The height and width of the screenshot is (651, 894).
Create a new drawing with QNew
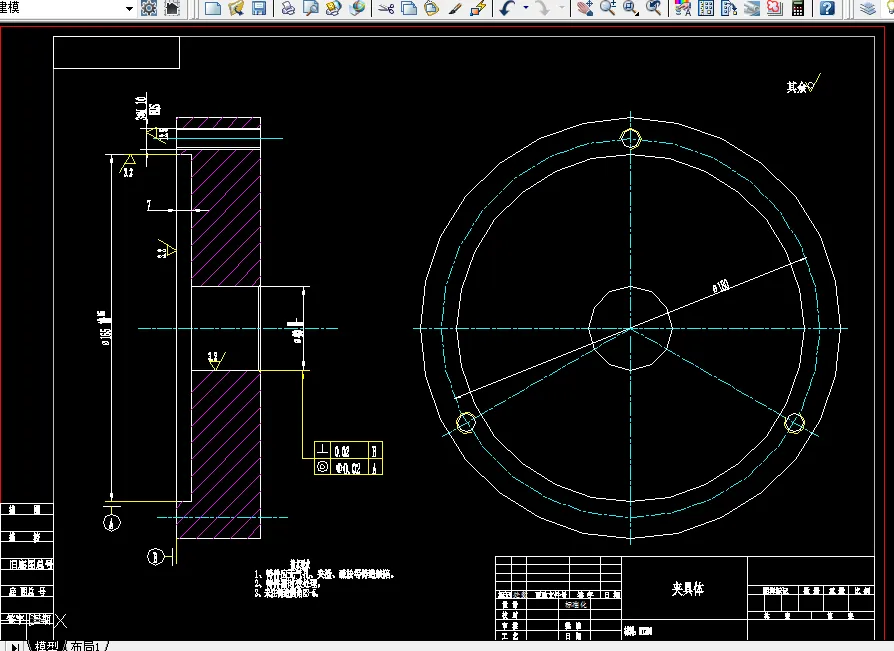213,8
